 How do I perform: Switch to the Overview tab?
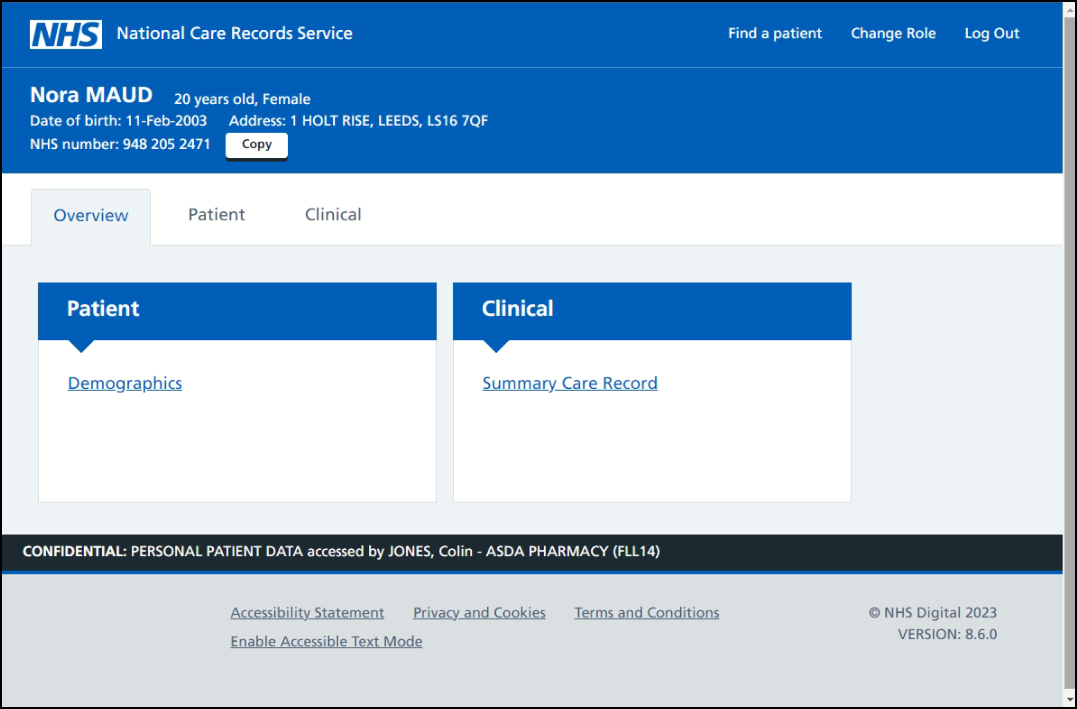coord(91,216)
